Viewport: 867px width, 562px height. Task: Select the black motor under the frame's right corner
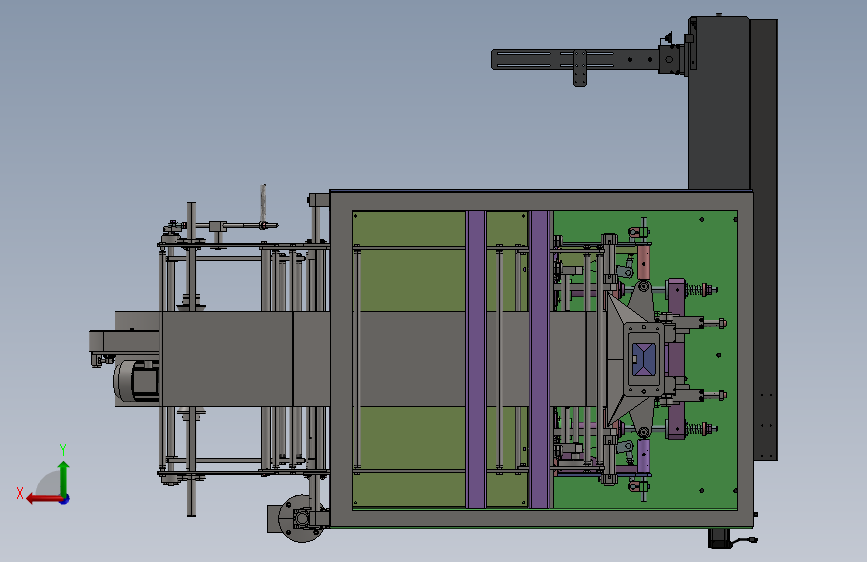click(x=720, y=539)
